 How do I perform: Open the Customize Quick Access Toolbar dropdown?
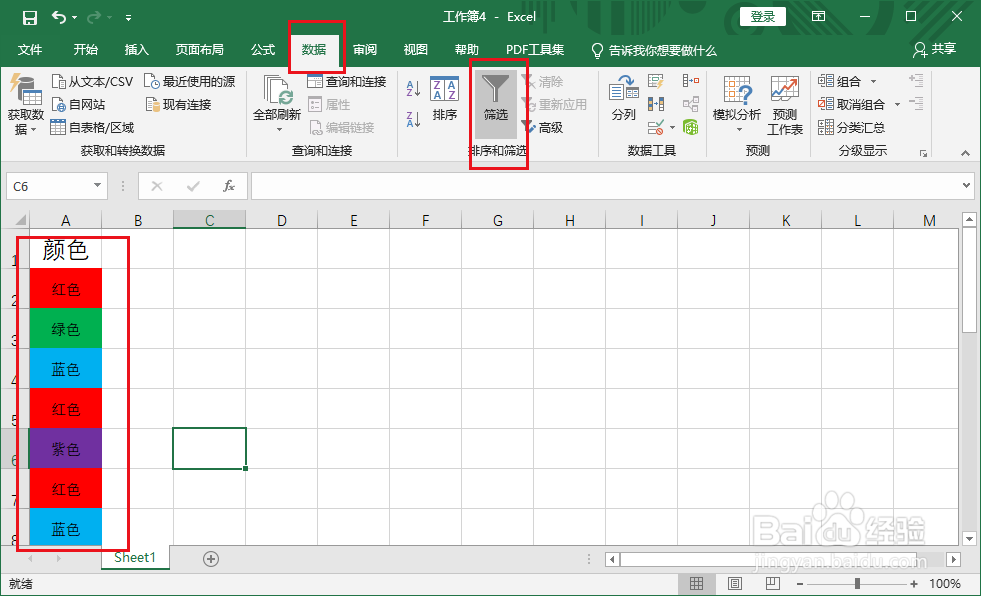(x=128, y=18)
